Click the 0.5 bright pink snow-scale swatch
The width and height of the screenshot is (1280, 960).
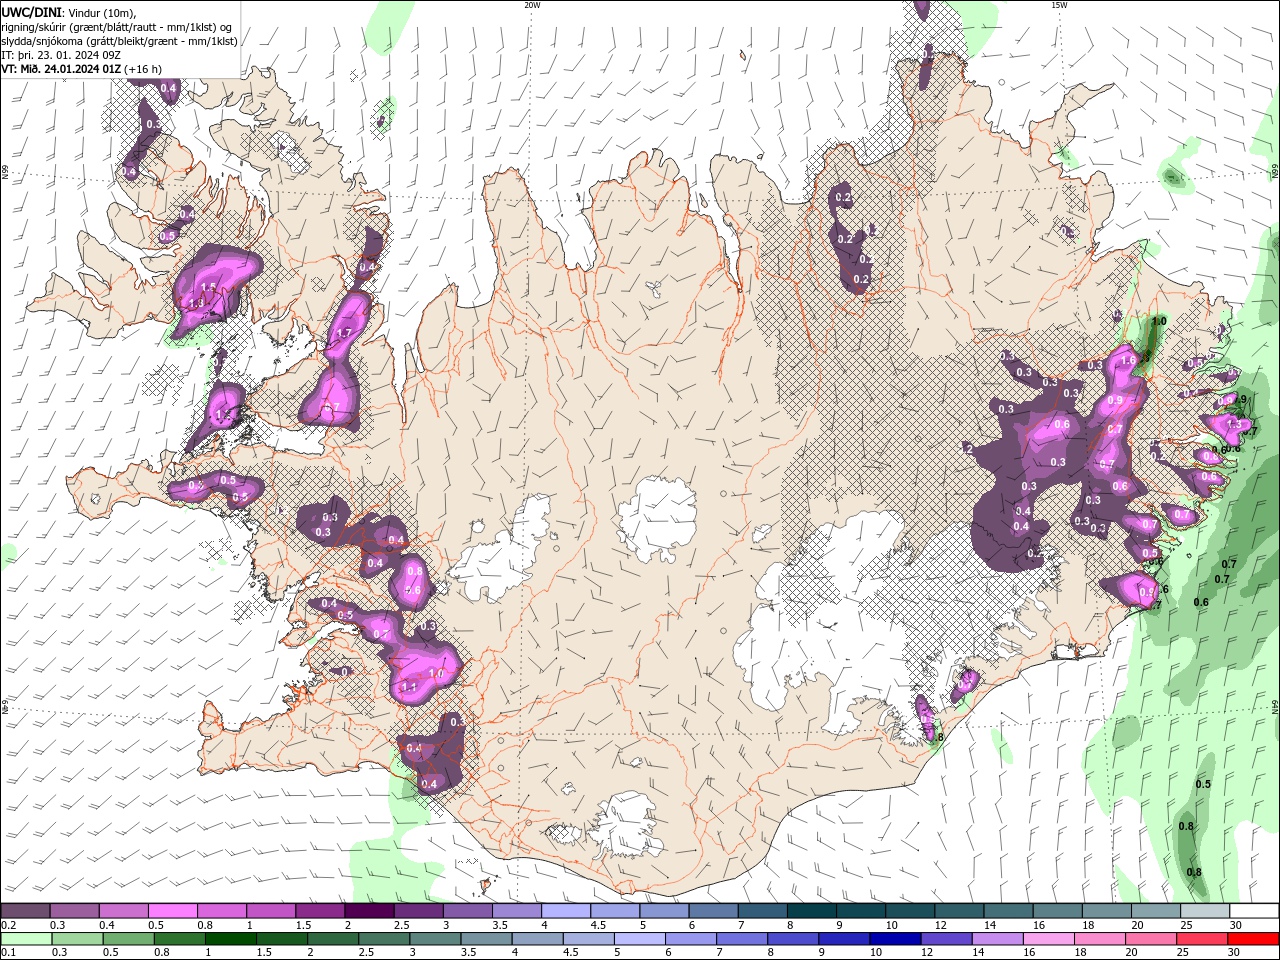172,911
